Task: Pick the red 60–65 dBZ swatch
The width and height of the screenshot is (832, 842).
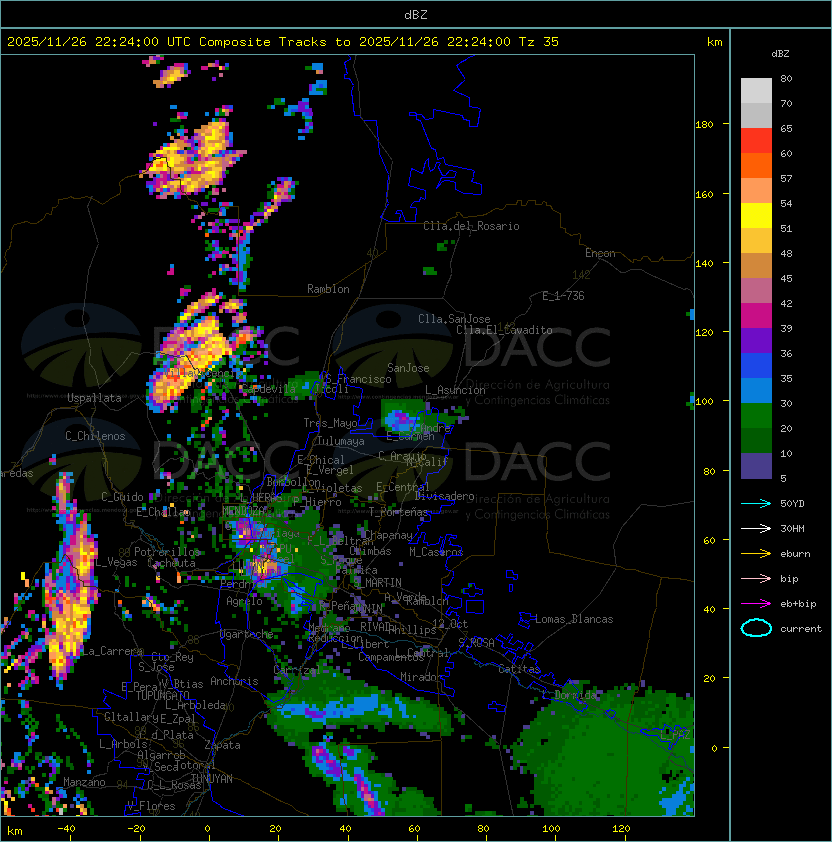Action: pos(756,141)
